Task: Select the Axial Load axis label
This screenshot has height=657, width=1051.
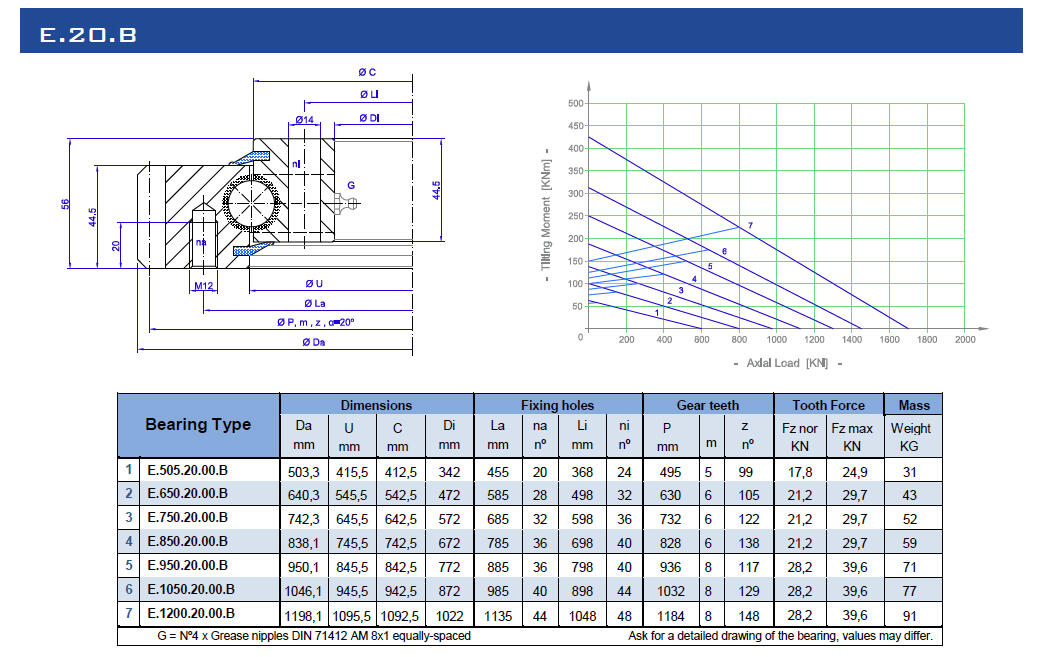Action: [788, 363]
